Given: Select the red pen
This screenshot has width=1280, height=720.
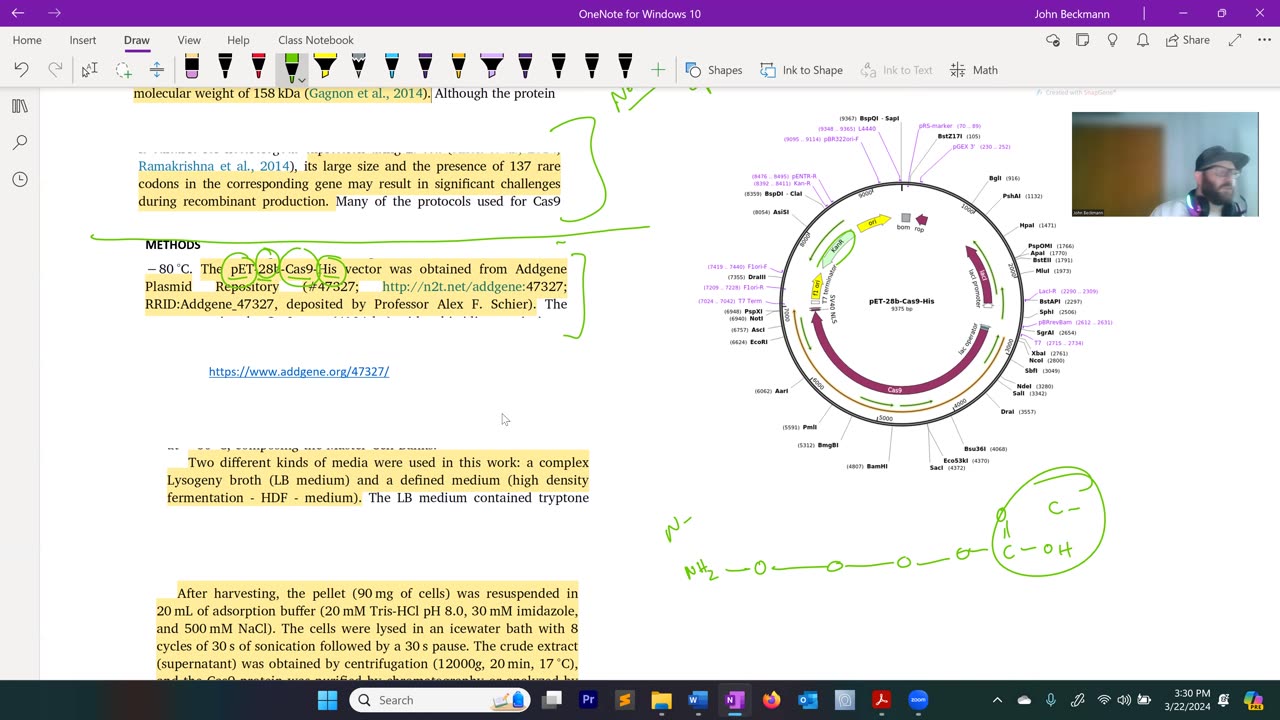Looking at the screenshot, I should tap(258, 67).
